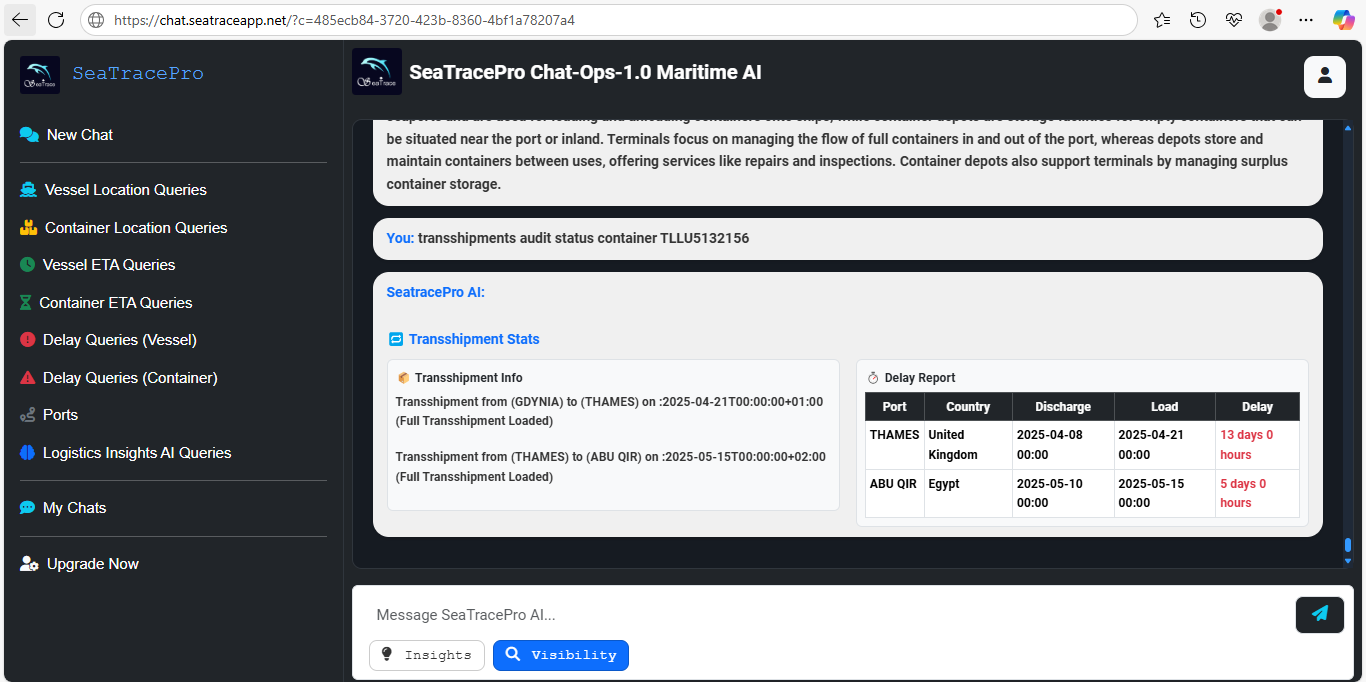
Task: Click the New Chat bubbles icon
Action: tap(29, 135)
